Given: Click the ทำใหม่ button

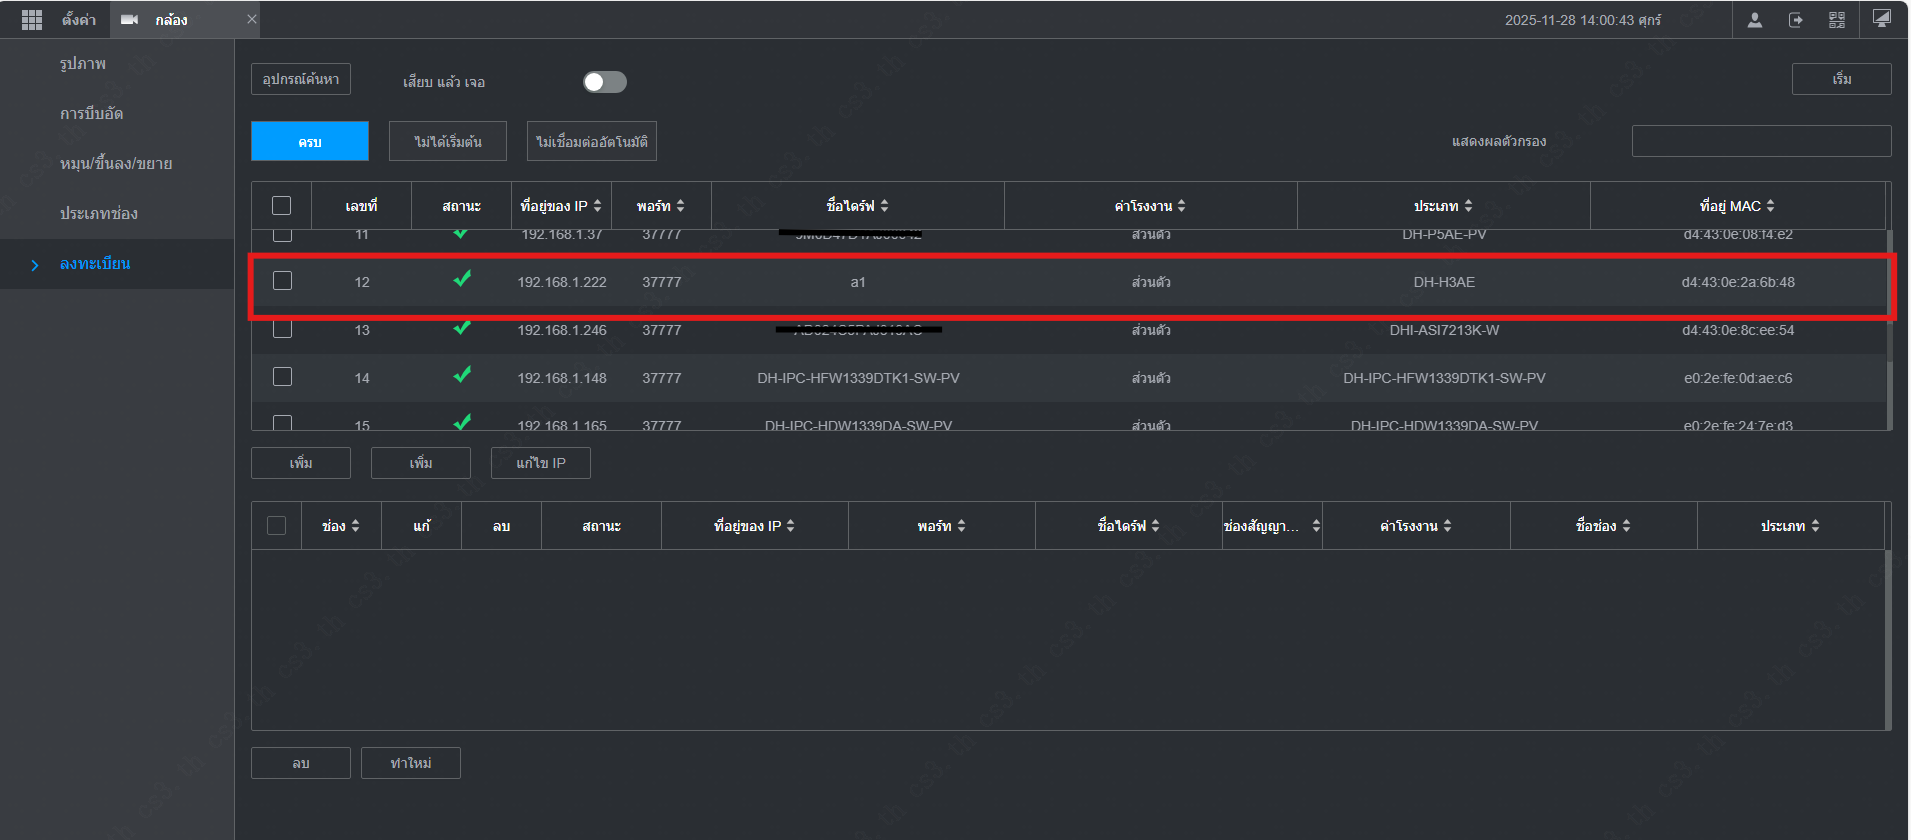Looking at the screenshot, I should (411, 763).
